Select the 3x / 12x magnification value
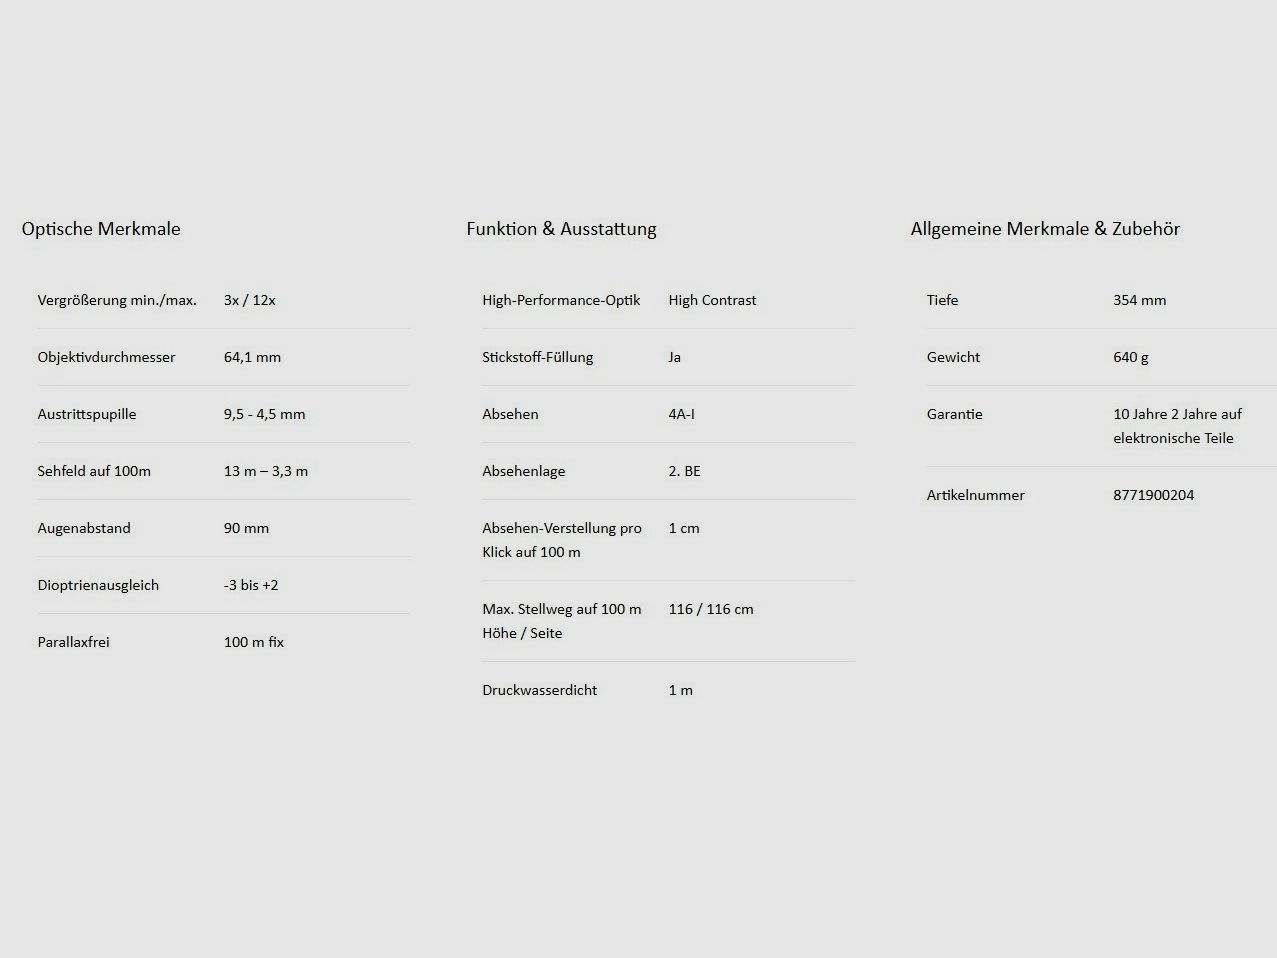This screenshot has width=1277, height=958. coord(249,300)
